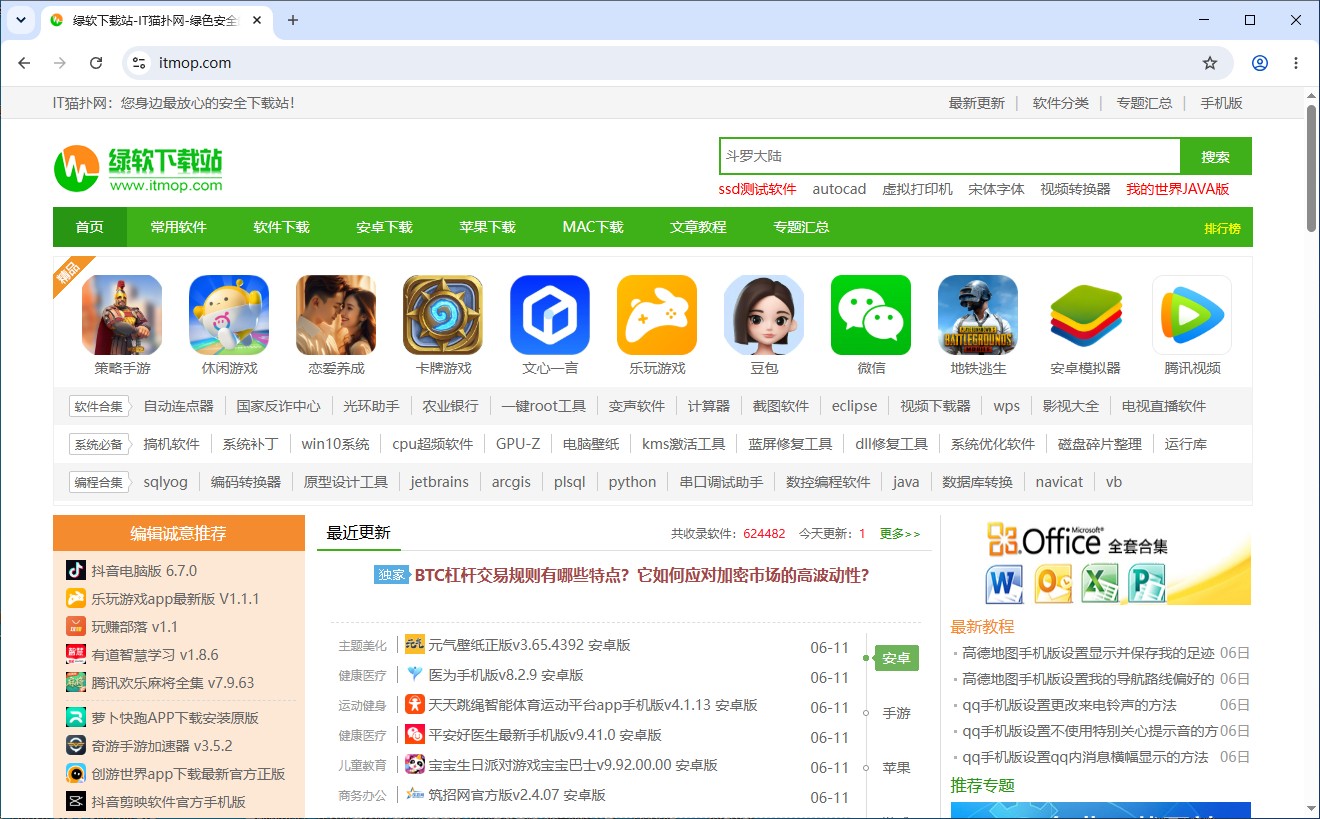Screen dimensions: 1320x819
Task: View site information icon in address bar
Action: [x=139, y=63]
